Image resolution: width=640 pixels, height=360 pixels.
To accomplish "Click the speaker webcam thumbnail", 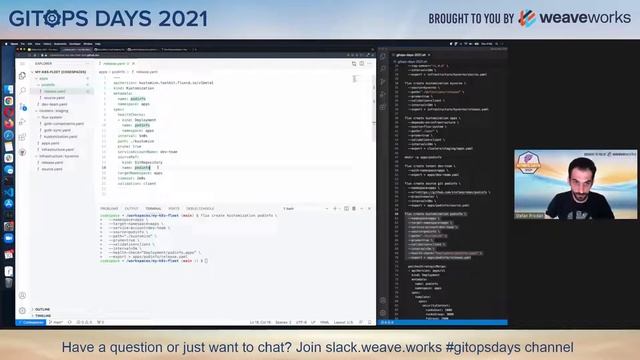I will click(576, 184).
